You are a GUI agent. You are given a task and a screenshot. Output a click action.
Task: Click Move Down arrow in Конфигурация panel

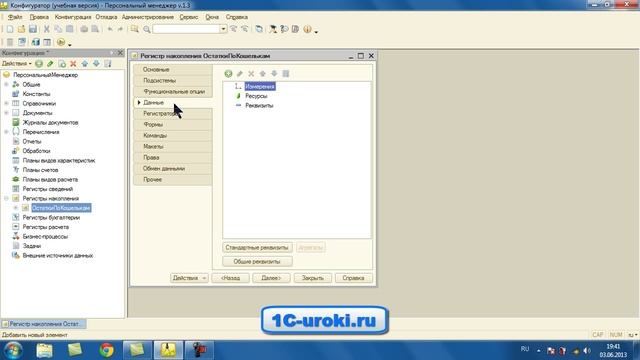[x=96, y=64]
